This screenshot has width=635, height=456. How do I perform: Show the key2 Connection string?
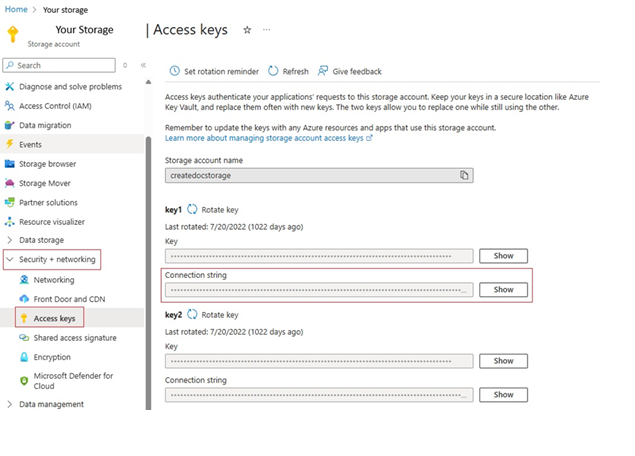coord(503,394)
